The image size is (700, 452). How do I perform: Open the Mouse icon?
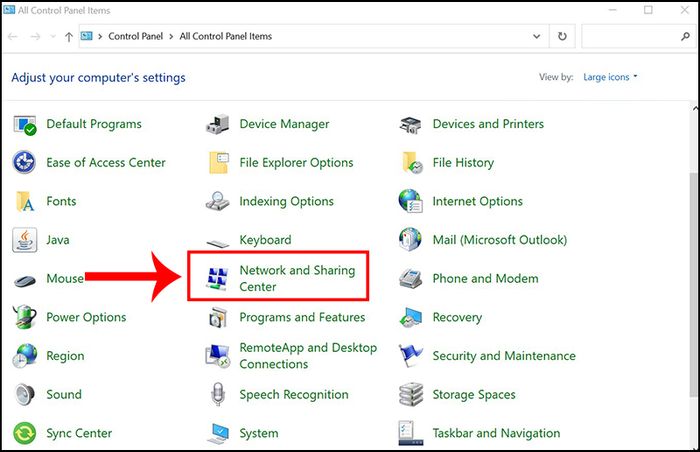click(25, 281)
